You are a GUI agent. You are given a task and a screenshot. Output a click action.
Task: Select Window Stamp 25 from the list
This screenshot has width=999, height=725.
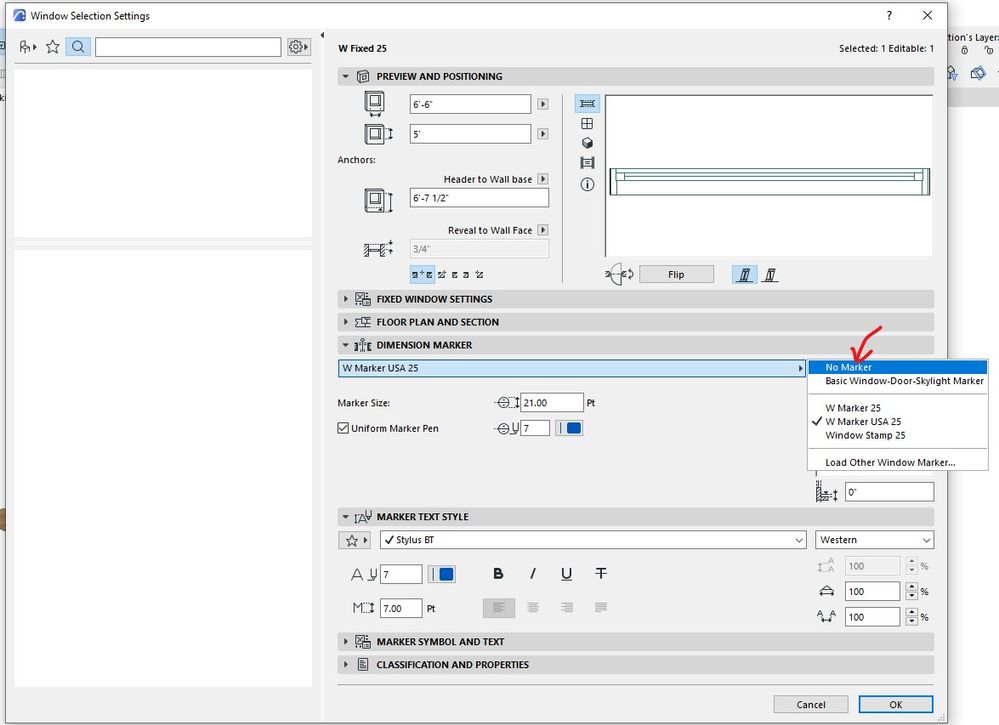click(x=864, y=435)
